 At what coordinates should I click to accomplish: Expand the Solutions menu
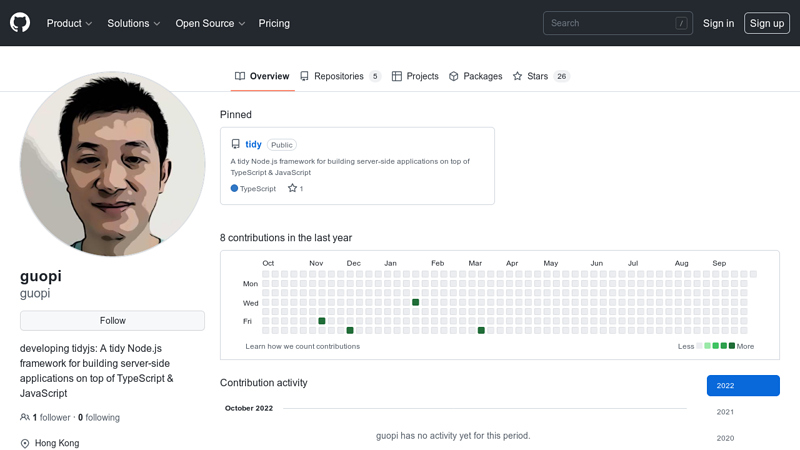pyautogui.click(x=134, y=23)
